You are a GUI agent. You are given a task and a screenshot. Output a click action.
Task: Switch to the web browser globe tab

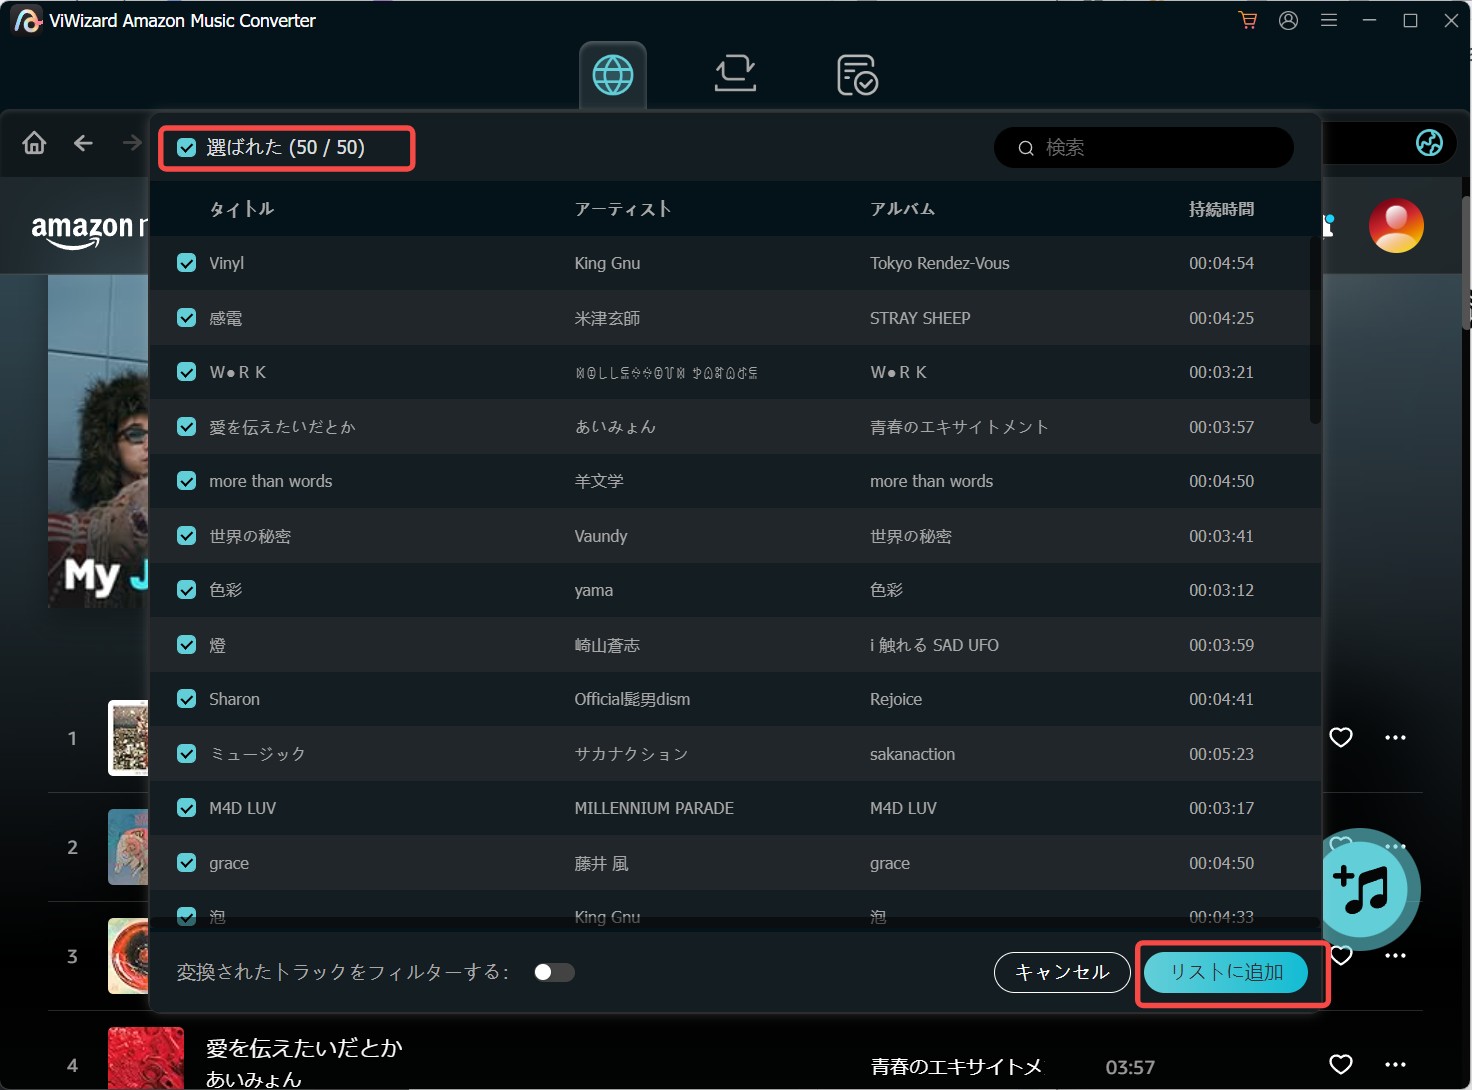613,75
